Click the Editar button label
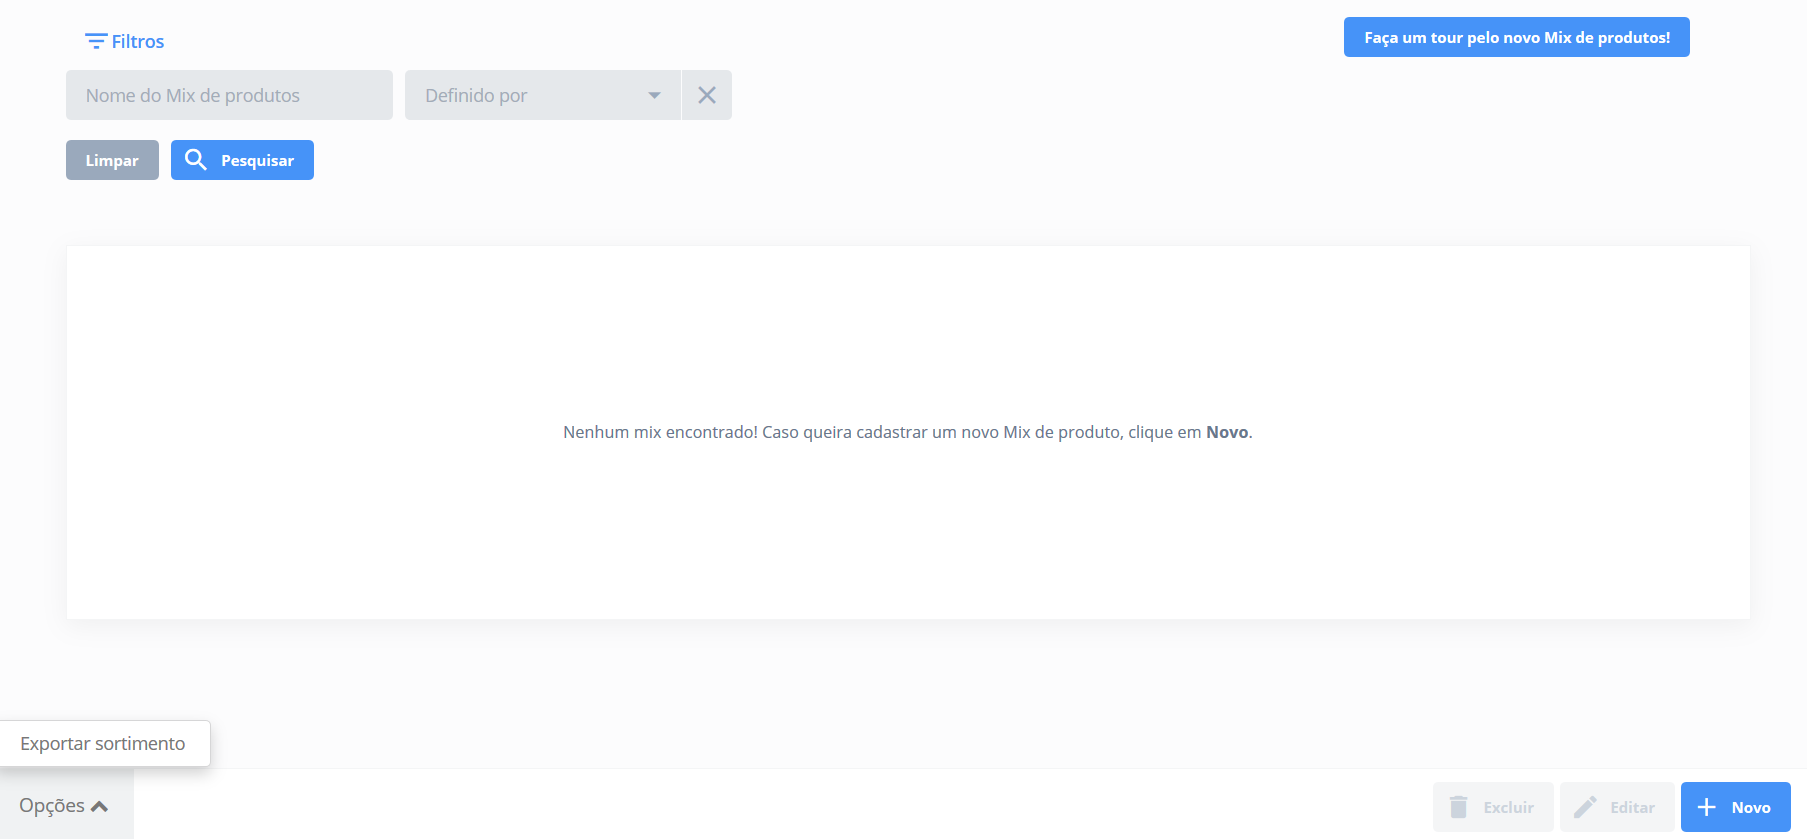This screenshot has height=839, width=1807. 1632,807
